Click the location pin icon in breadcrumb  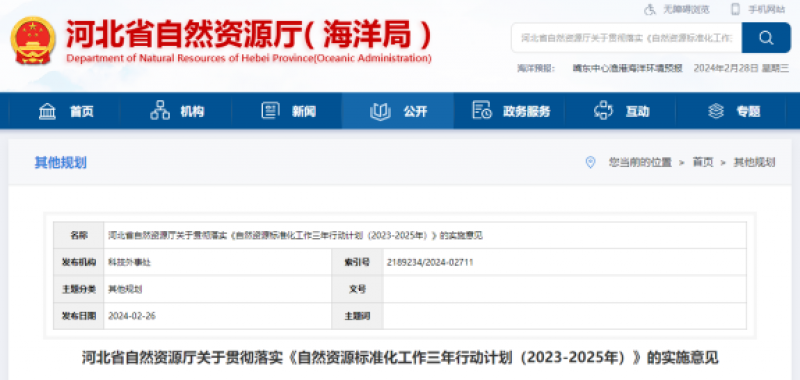click(590, 163)
